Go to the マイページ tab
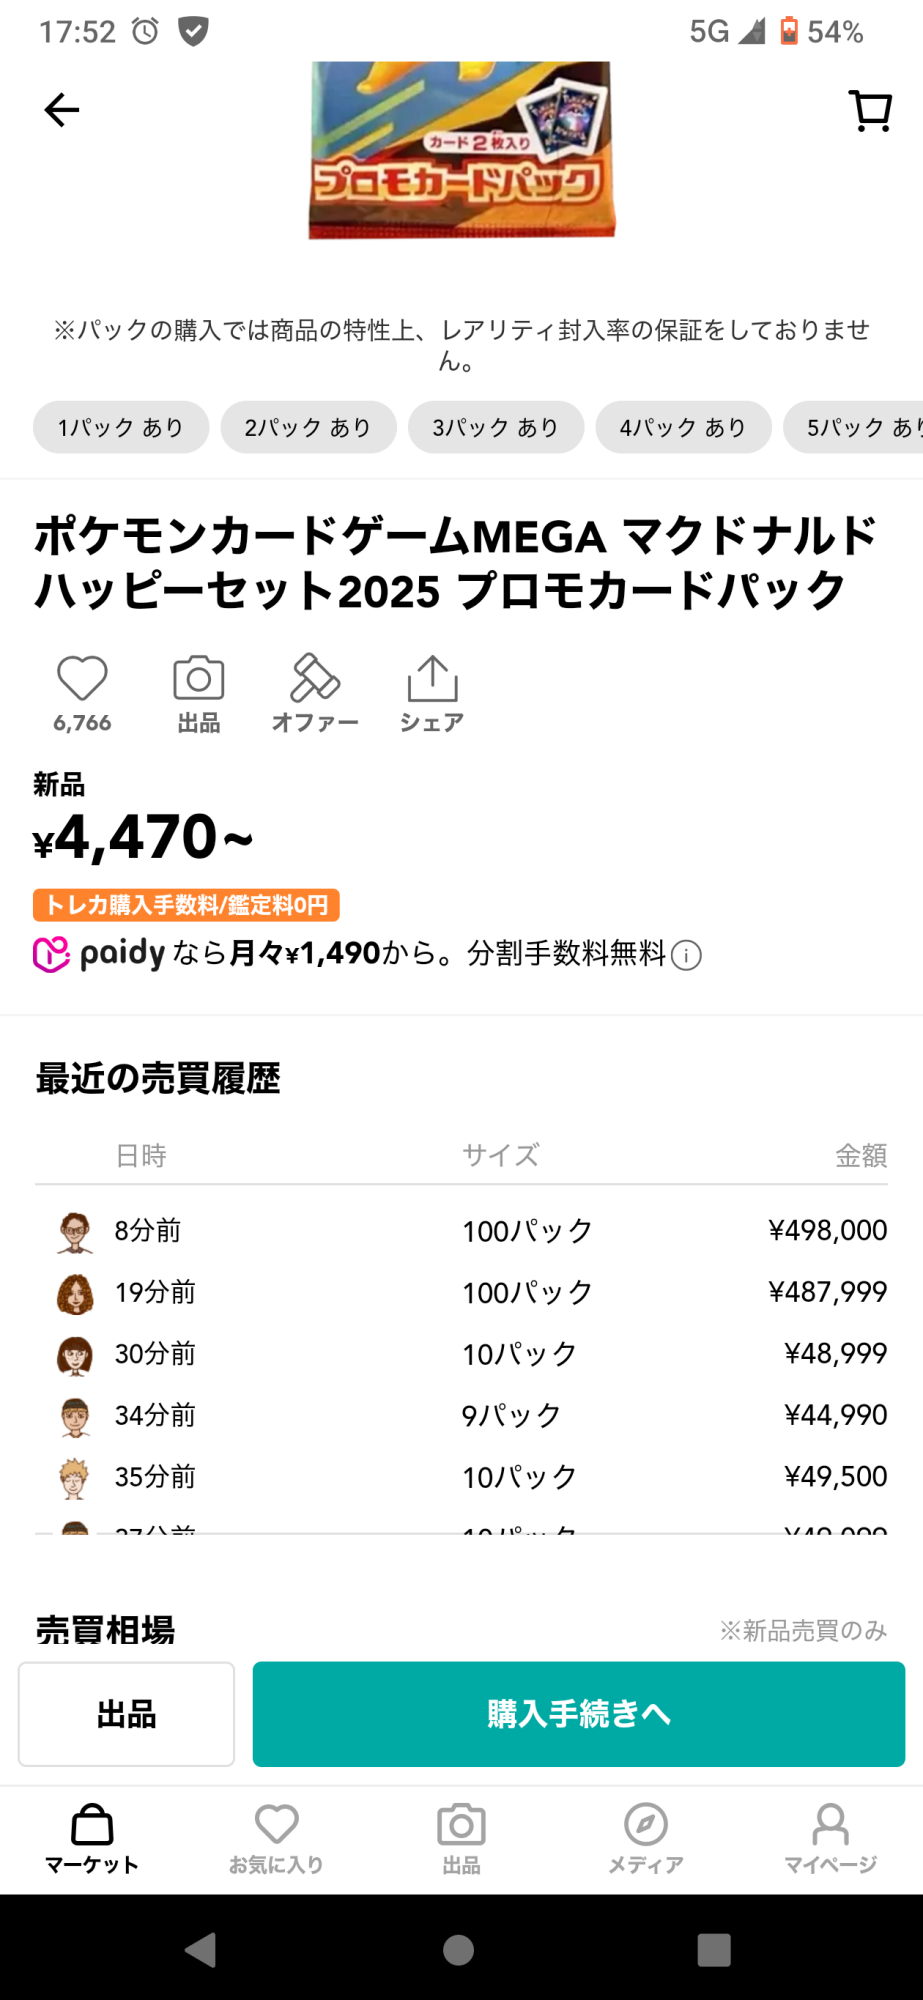The height and width of the screenshot is (2000, 923). [x=830, y=1838]
